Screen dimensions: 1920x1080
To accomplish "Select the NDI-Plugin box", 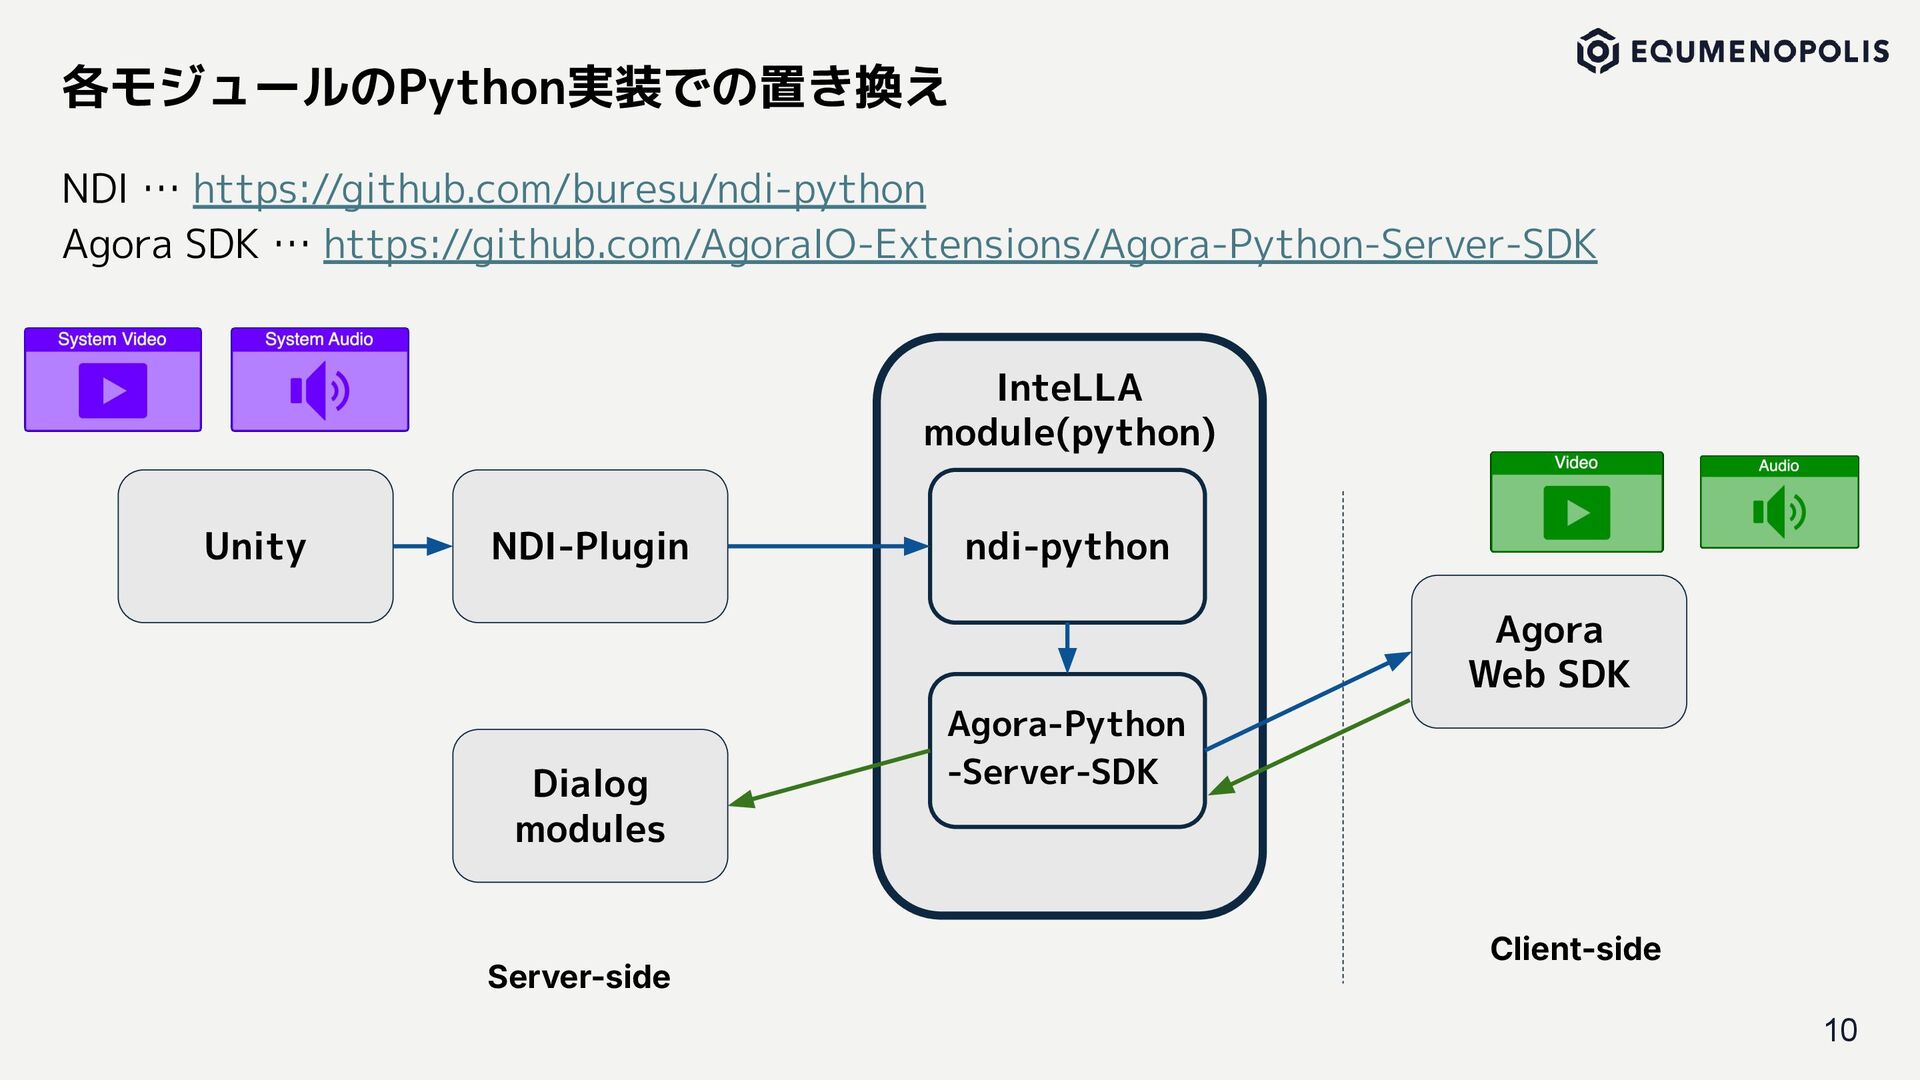I will coord(590,546).
